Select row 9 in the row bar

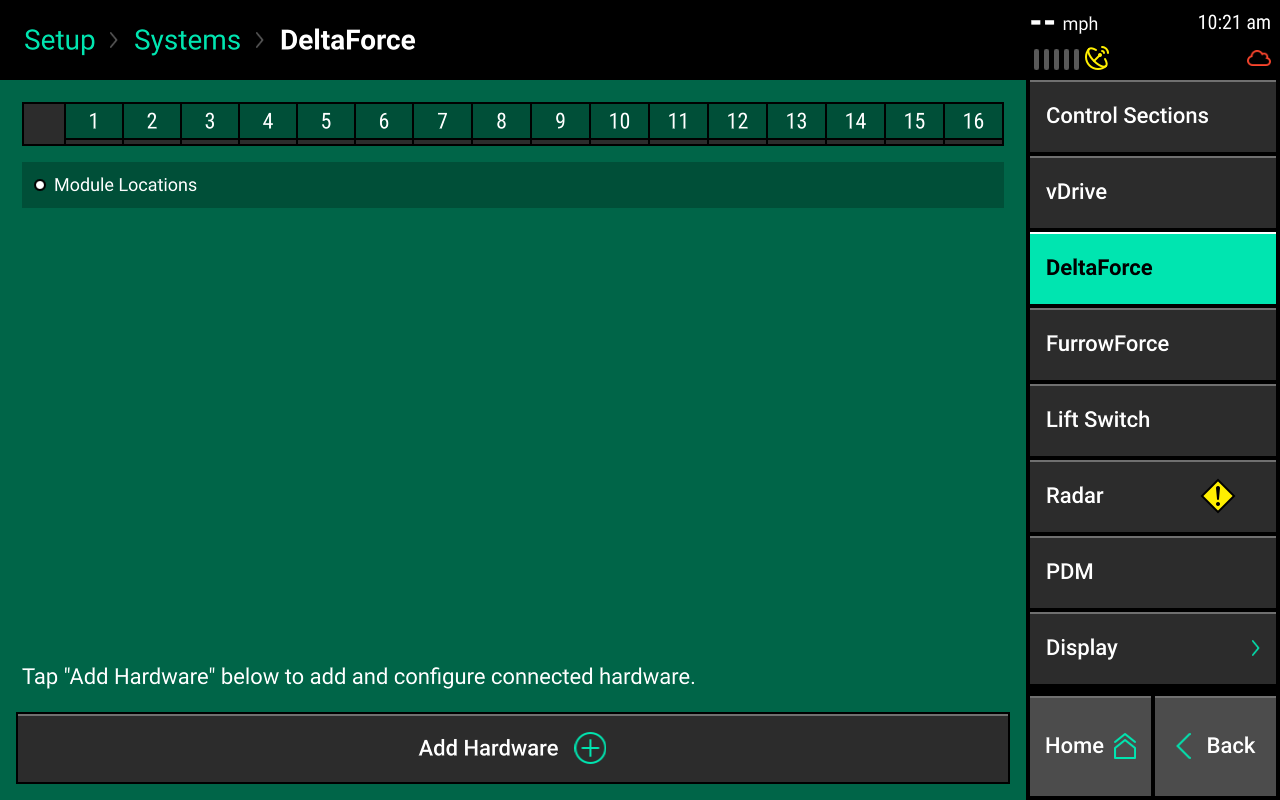pos(560,122)
